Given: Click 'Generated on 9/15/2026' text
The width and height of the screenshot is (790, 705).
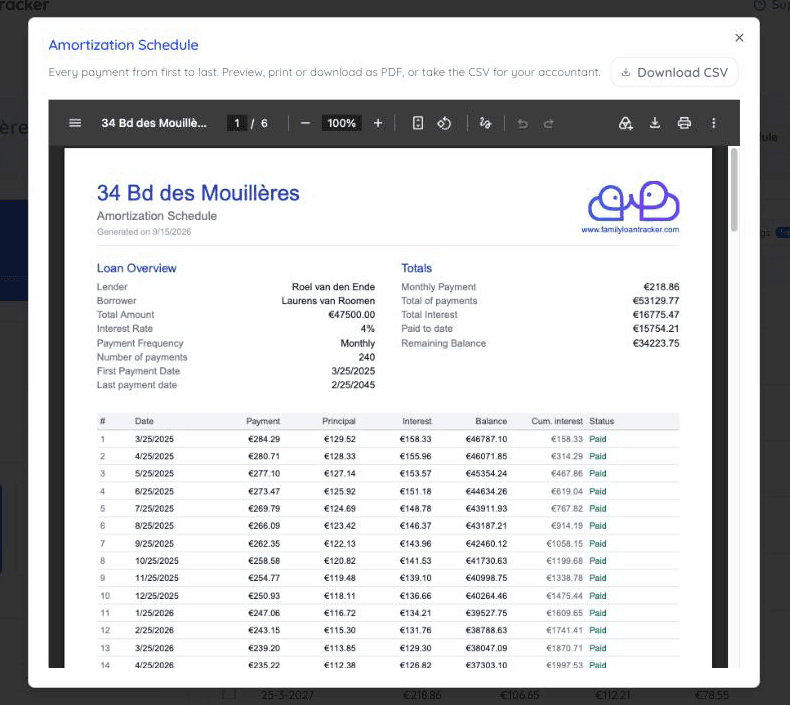Looking at the screenshot, I should point(144,232).
